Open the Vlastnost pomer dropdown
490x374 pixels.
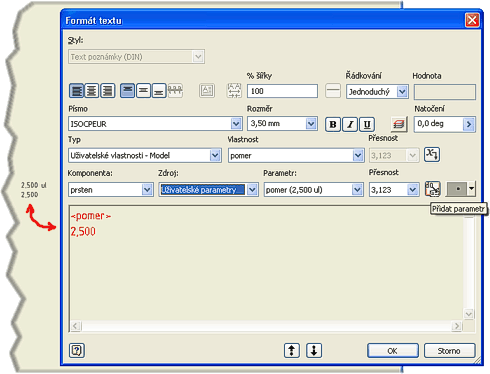point(358,155)
